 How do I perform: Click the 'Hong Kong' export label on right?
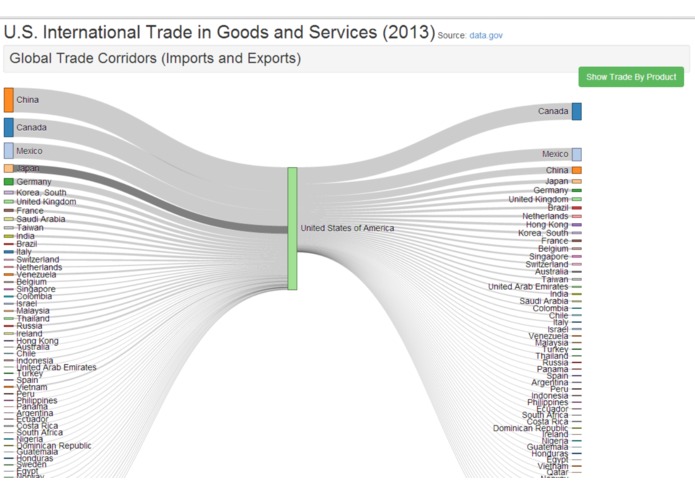coord(547,225)
